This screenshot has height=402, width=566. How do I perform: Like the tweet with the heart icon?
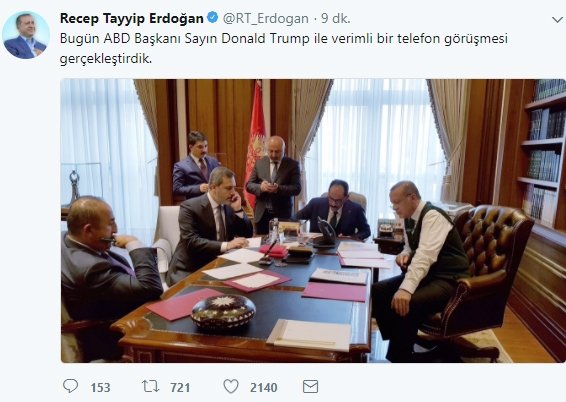(x=231, y=386)
